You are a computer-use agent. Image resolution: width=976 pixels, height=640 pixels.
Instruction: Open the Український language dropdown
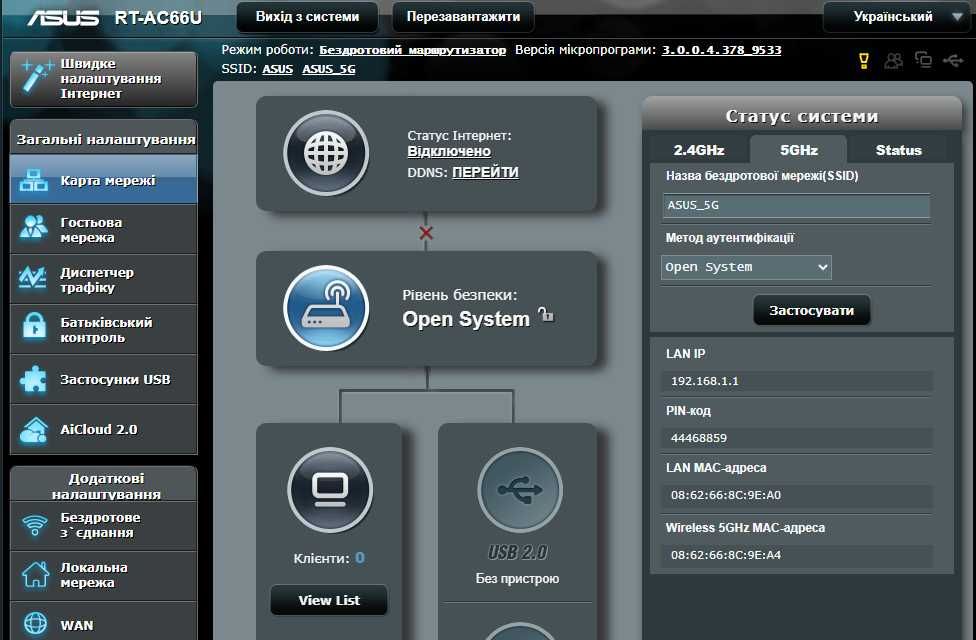pyautogui.click(x=899, y=17)
